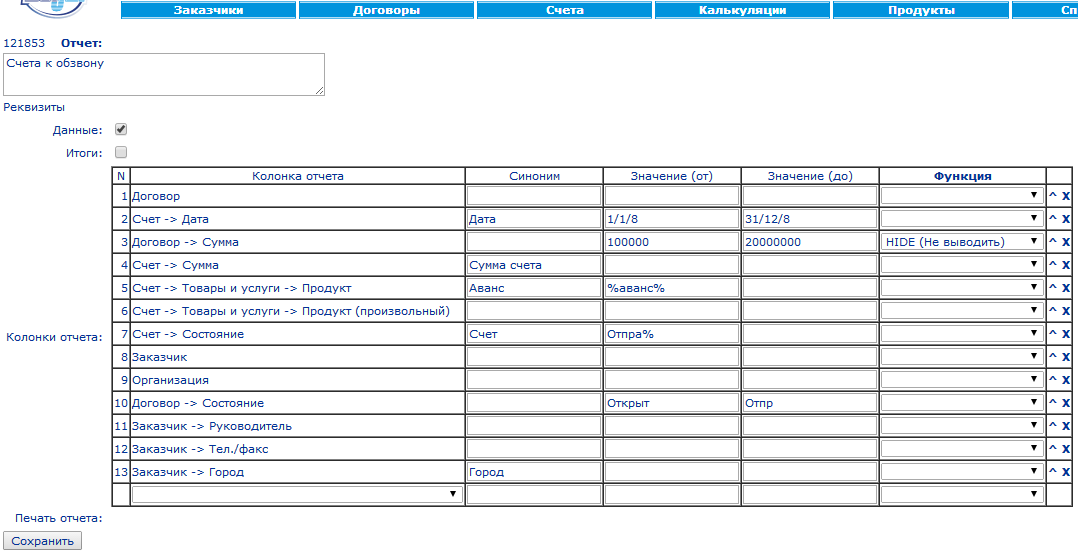Click the Функция column header

click(x=962, y=176)
